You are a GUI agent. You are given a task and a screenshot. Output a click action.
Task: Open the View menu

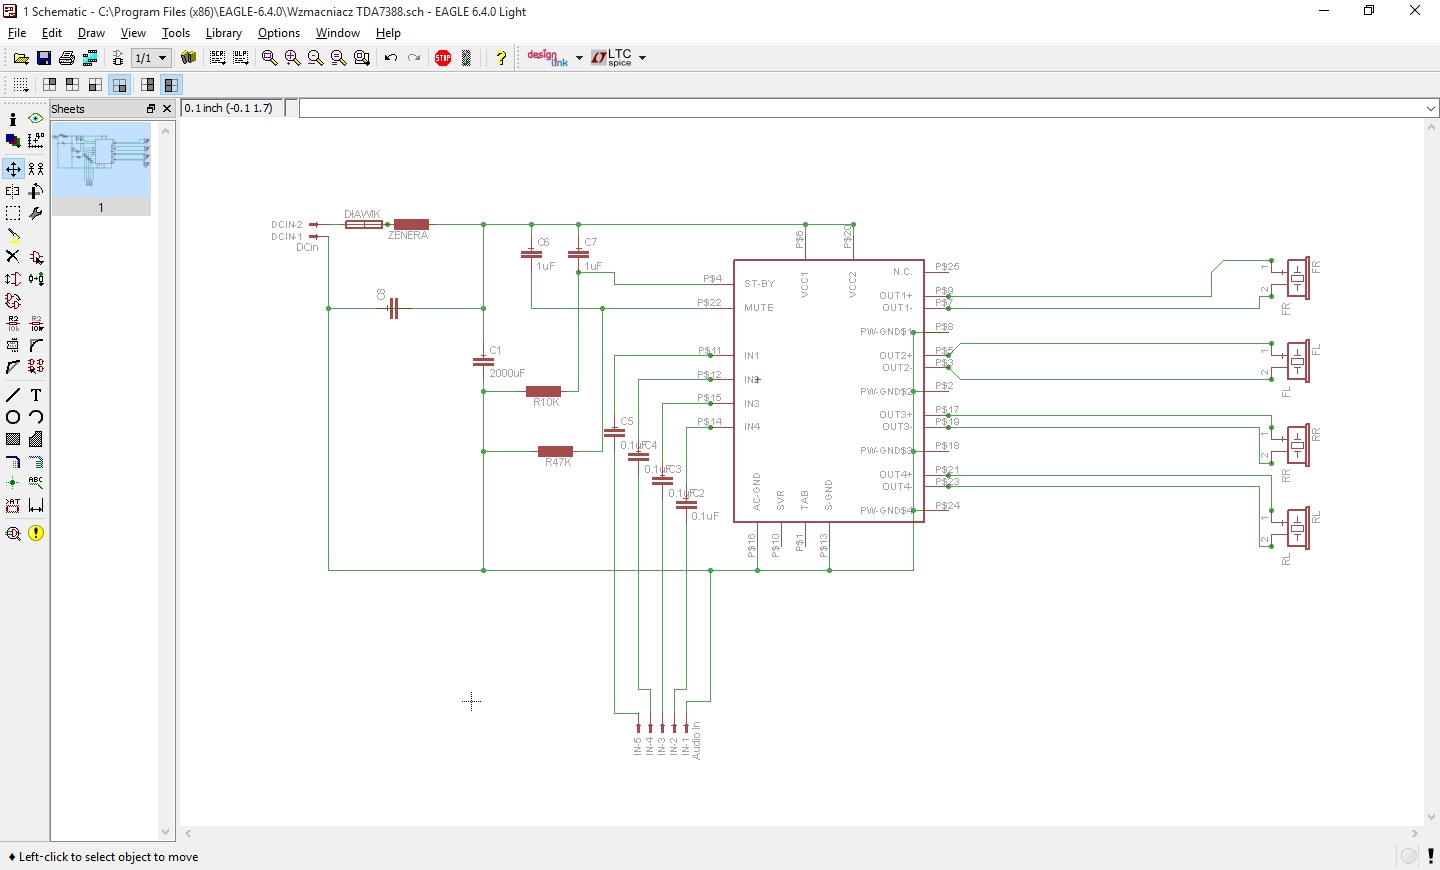[x=133, y=33]
